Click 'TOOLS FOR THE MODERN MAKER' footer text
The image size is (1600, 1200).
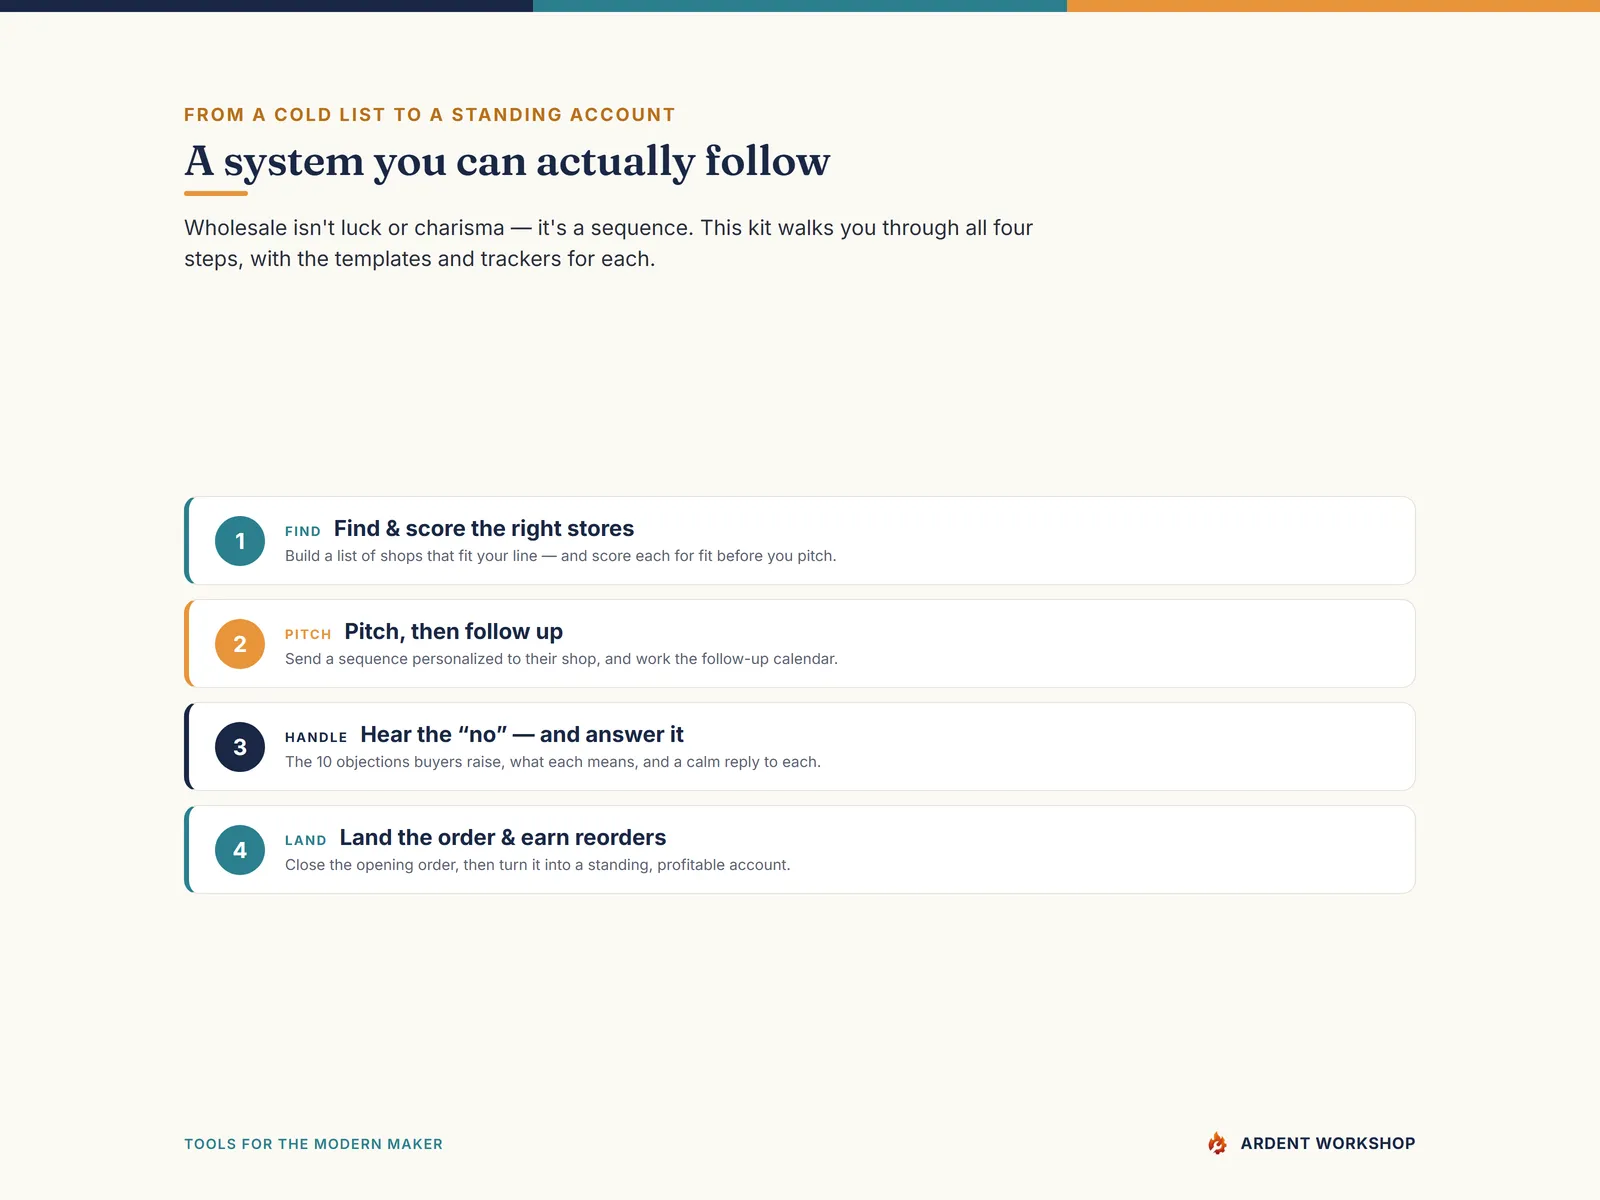coord(313,1144)
